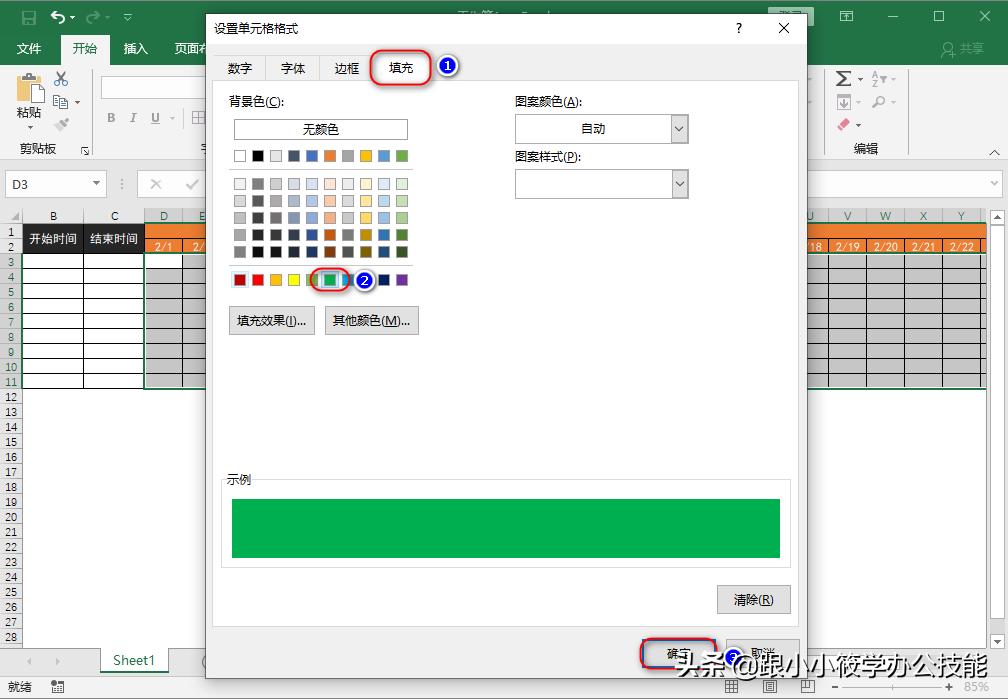Click the Format Painter brush icon
This screenshot has height=699, width=1008.
[60, 123]
